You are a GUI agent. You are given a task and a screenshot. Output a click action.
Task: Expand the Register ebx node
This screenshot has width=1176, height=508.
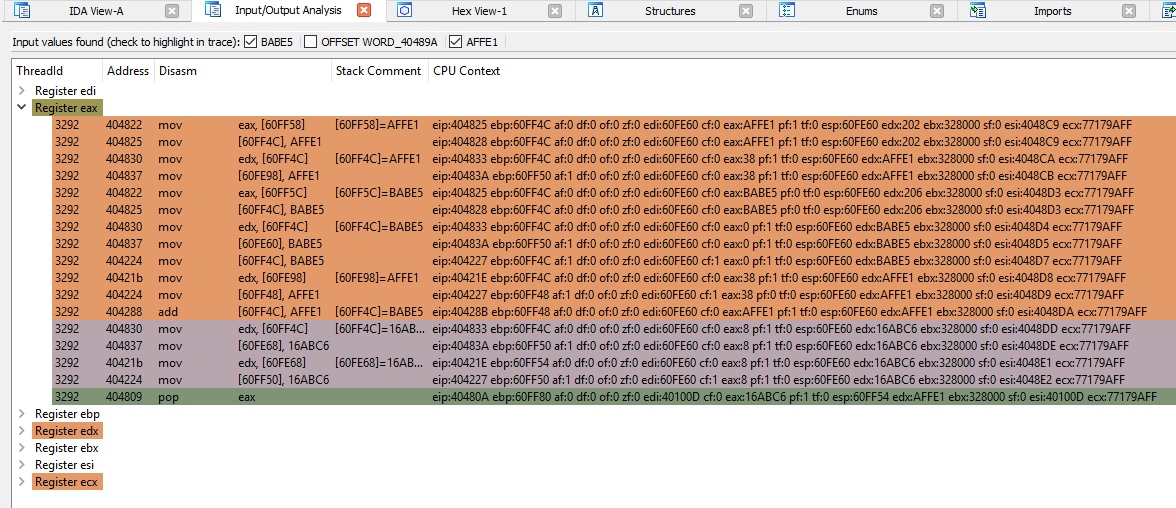(x=22, y=448)
